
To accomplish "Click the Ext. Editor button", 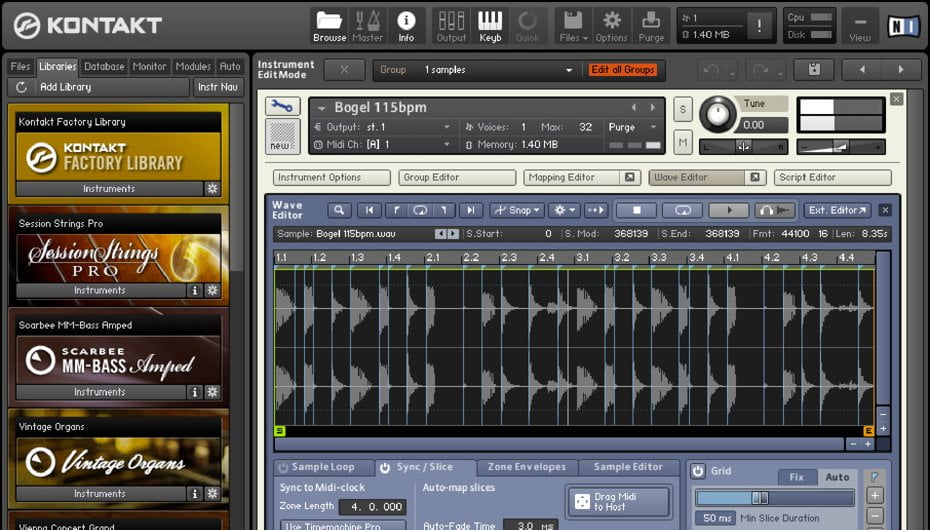I will point(837,210).
